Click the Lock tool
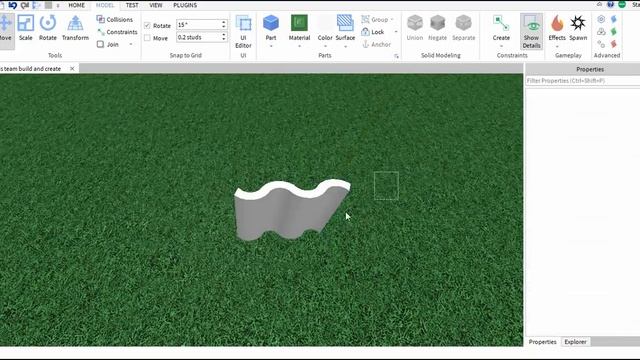640x360 pixels. [373, 31]
